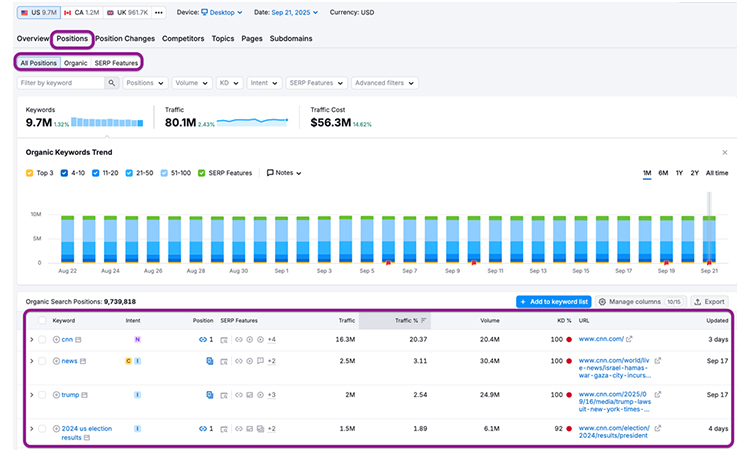Image resolution: width=750 pixels, height=450 pixels.
Task: Click the Add to keyword list button
Action: pos(554,302)
